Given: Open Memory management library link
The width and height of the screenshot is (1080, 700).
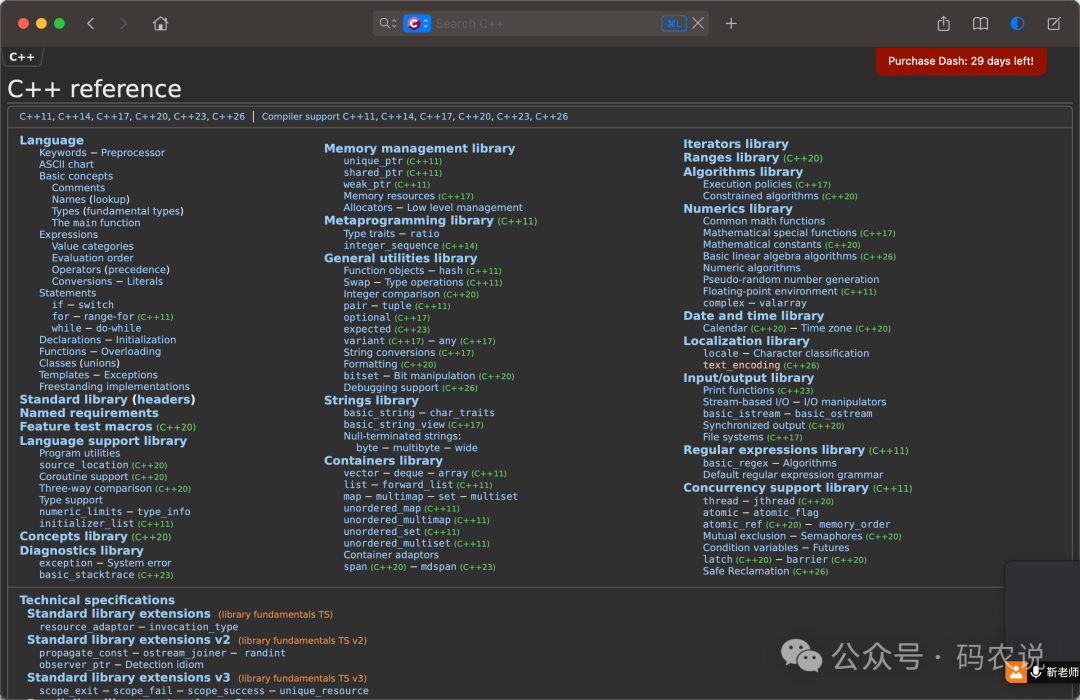Looking at the screenshot, I should [x=419, y=148].
